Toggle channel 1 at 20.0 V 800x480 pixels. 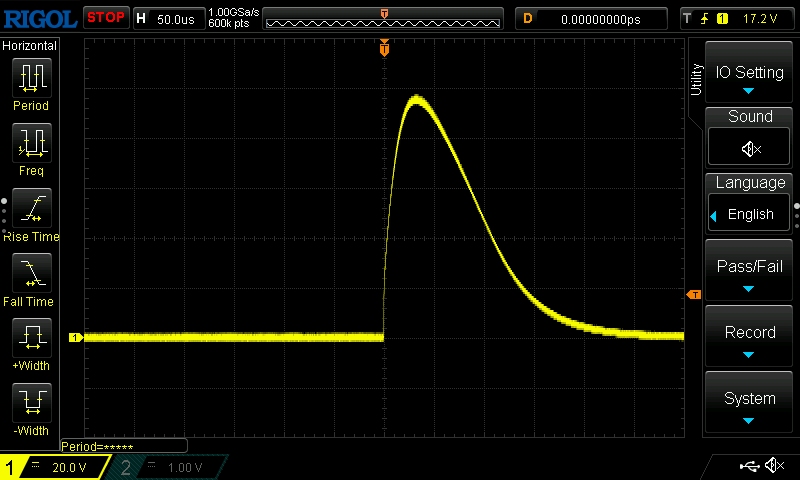coord(57,467)
